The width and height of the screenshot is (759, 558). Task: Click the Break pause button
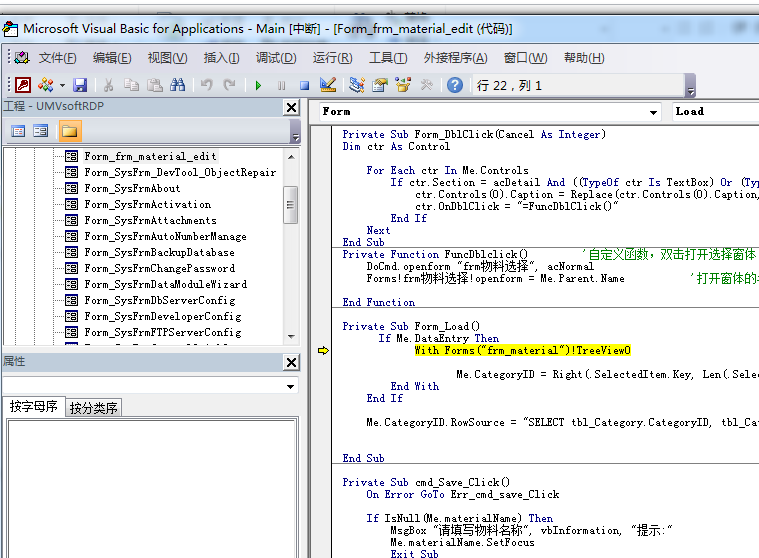281,86
